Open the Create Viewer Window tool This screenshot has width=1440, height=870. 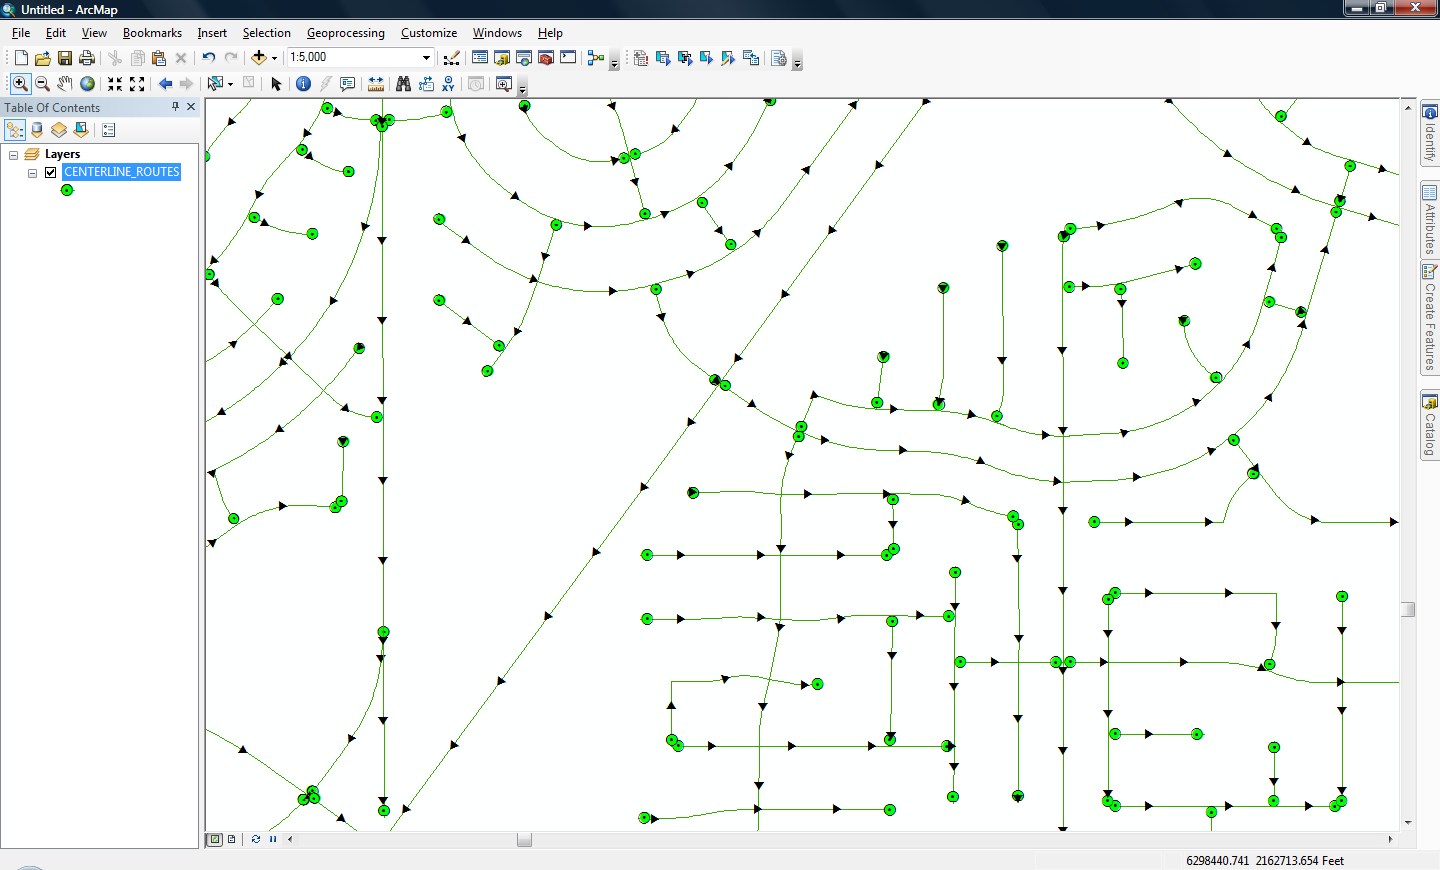pyautogui.click(x=504, y=84)
